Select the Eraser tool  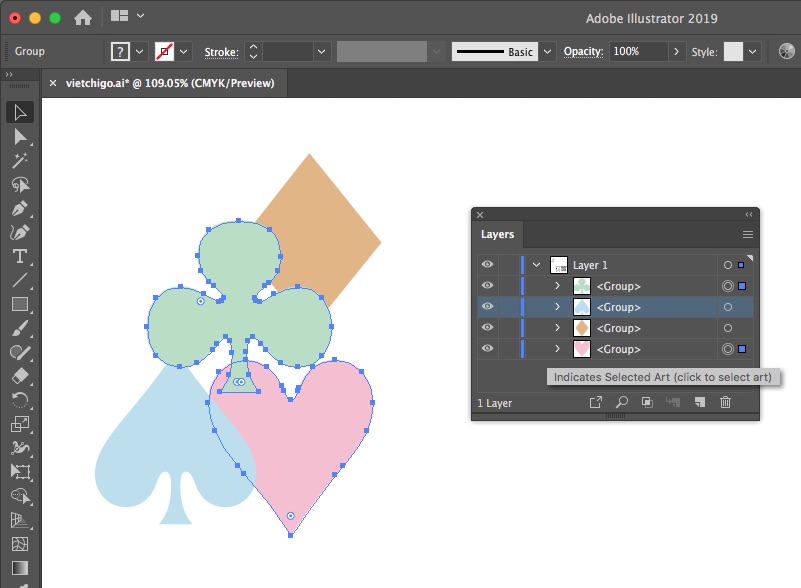(20, 377)
